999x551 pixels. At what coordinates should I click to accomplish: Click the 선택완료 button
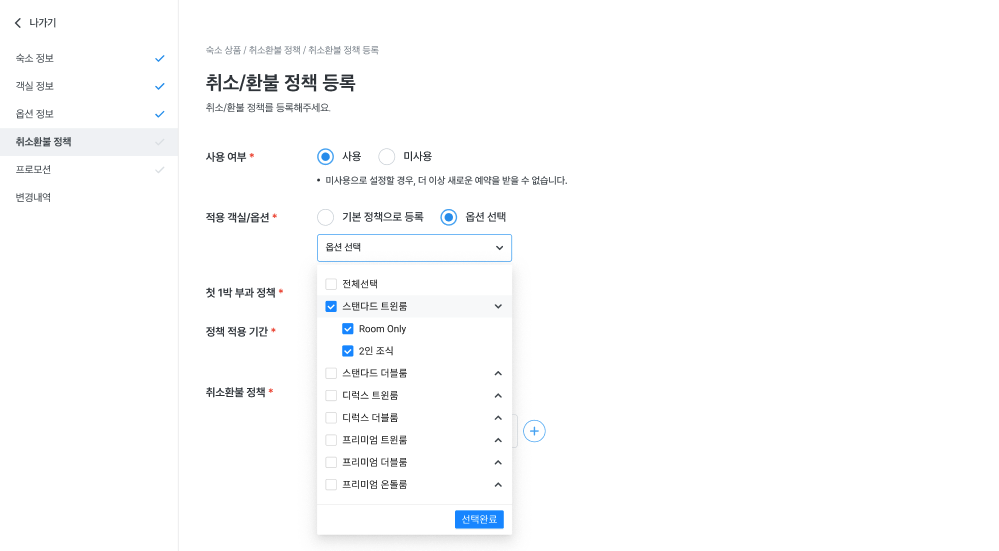479,519
